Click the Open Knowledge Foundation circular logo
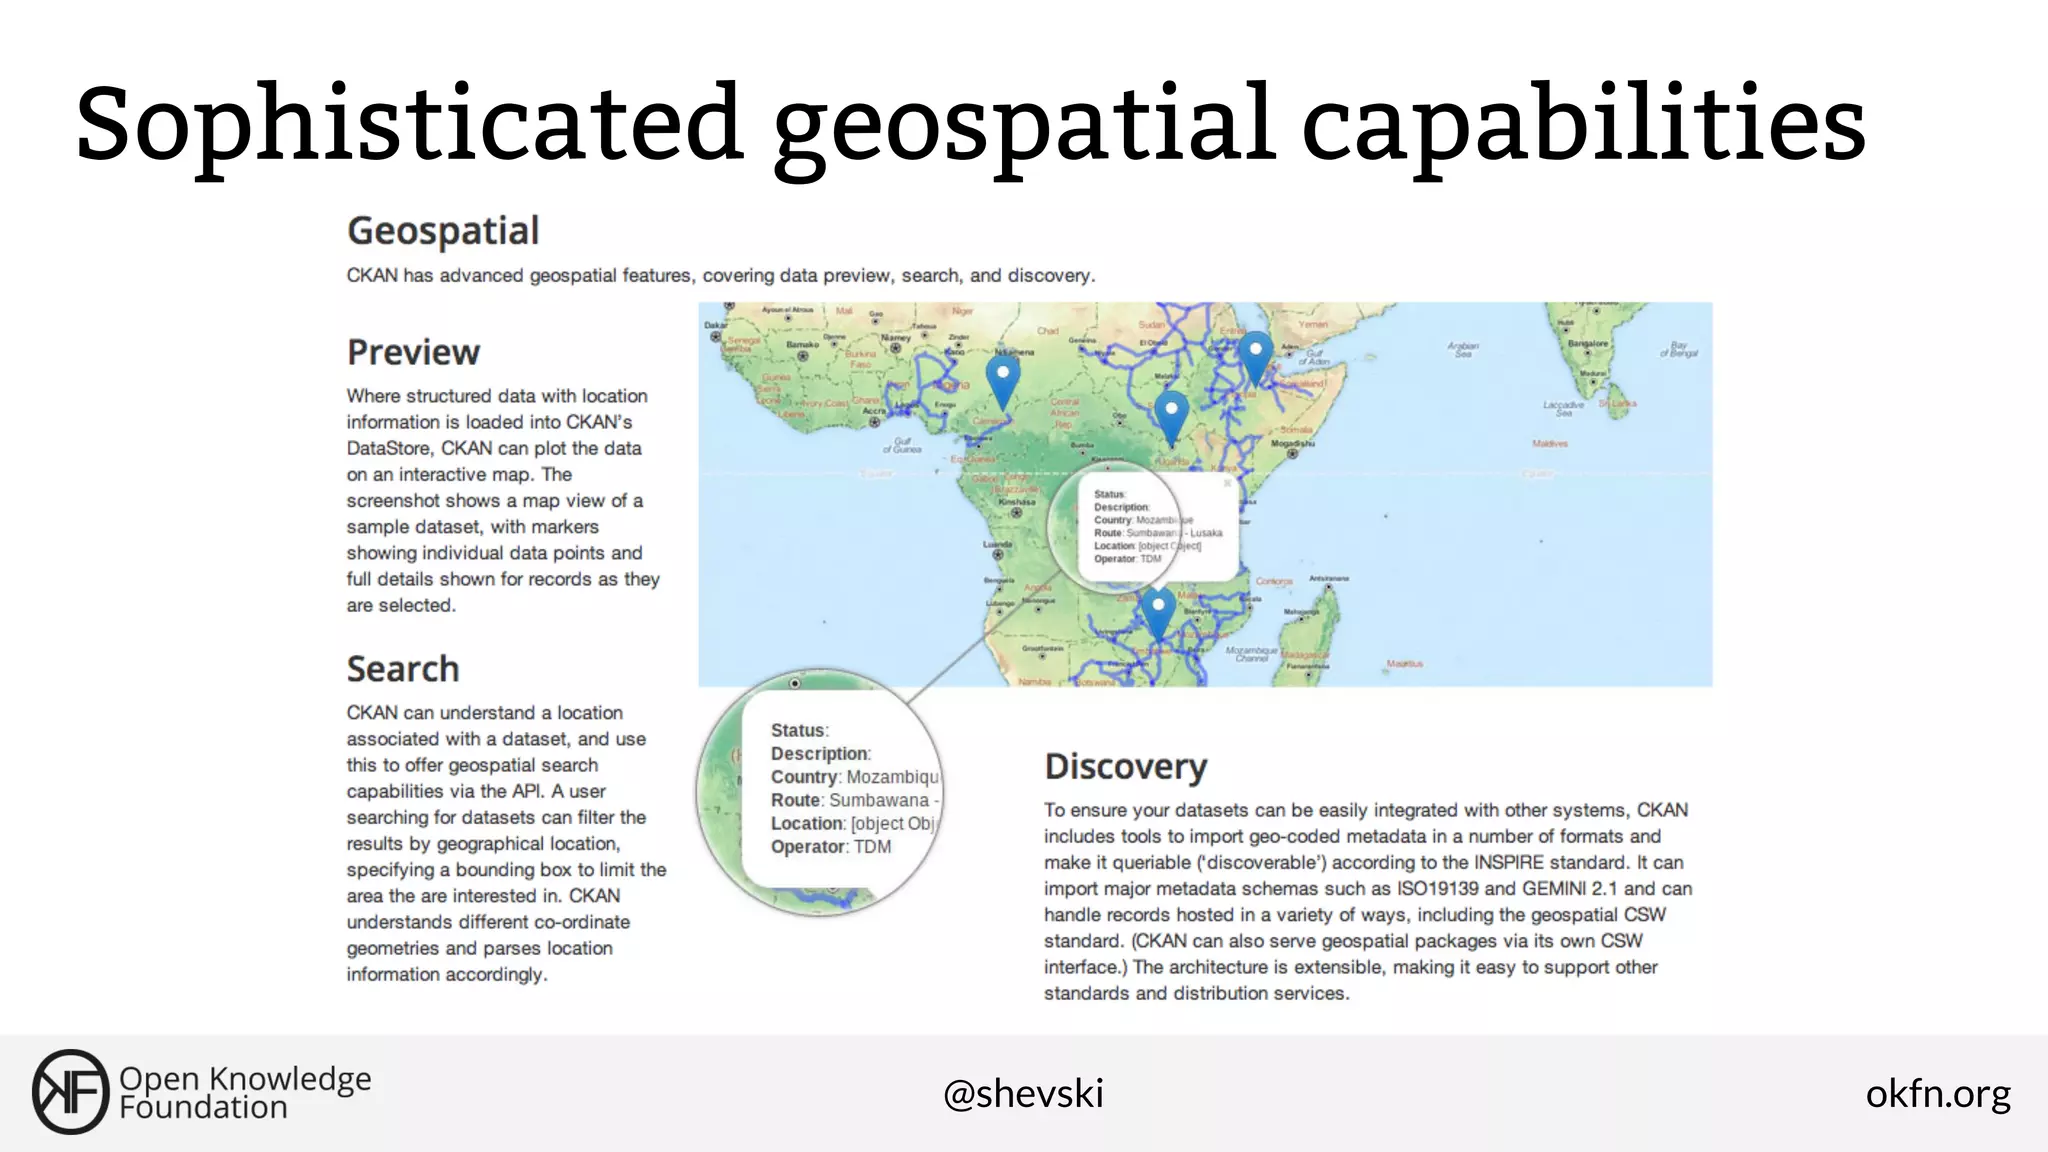 [69, 1092]
